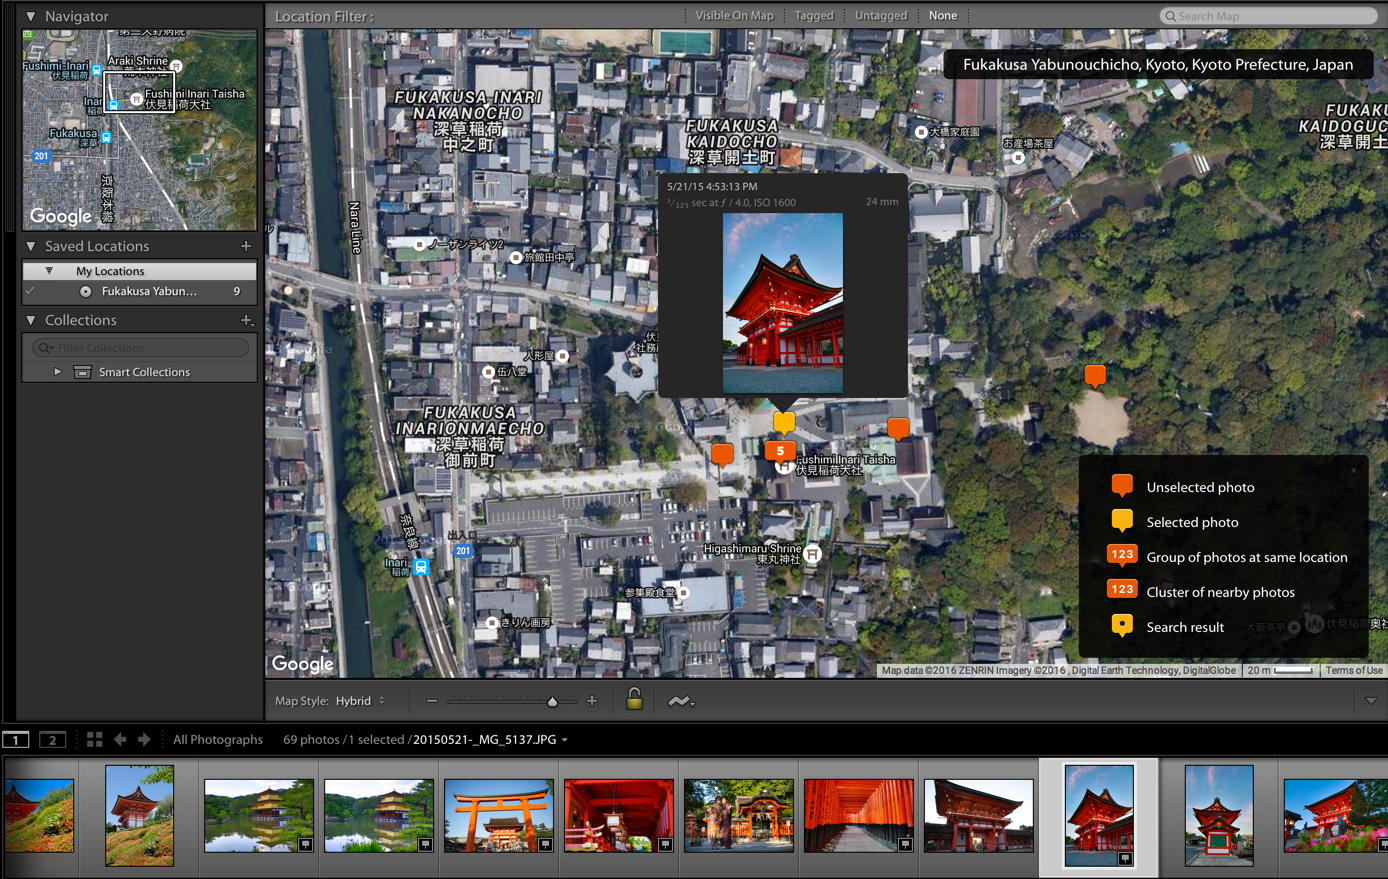
Task: Click the group of 5 photos marker
Action: click(x=780, y=451)
